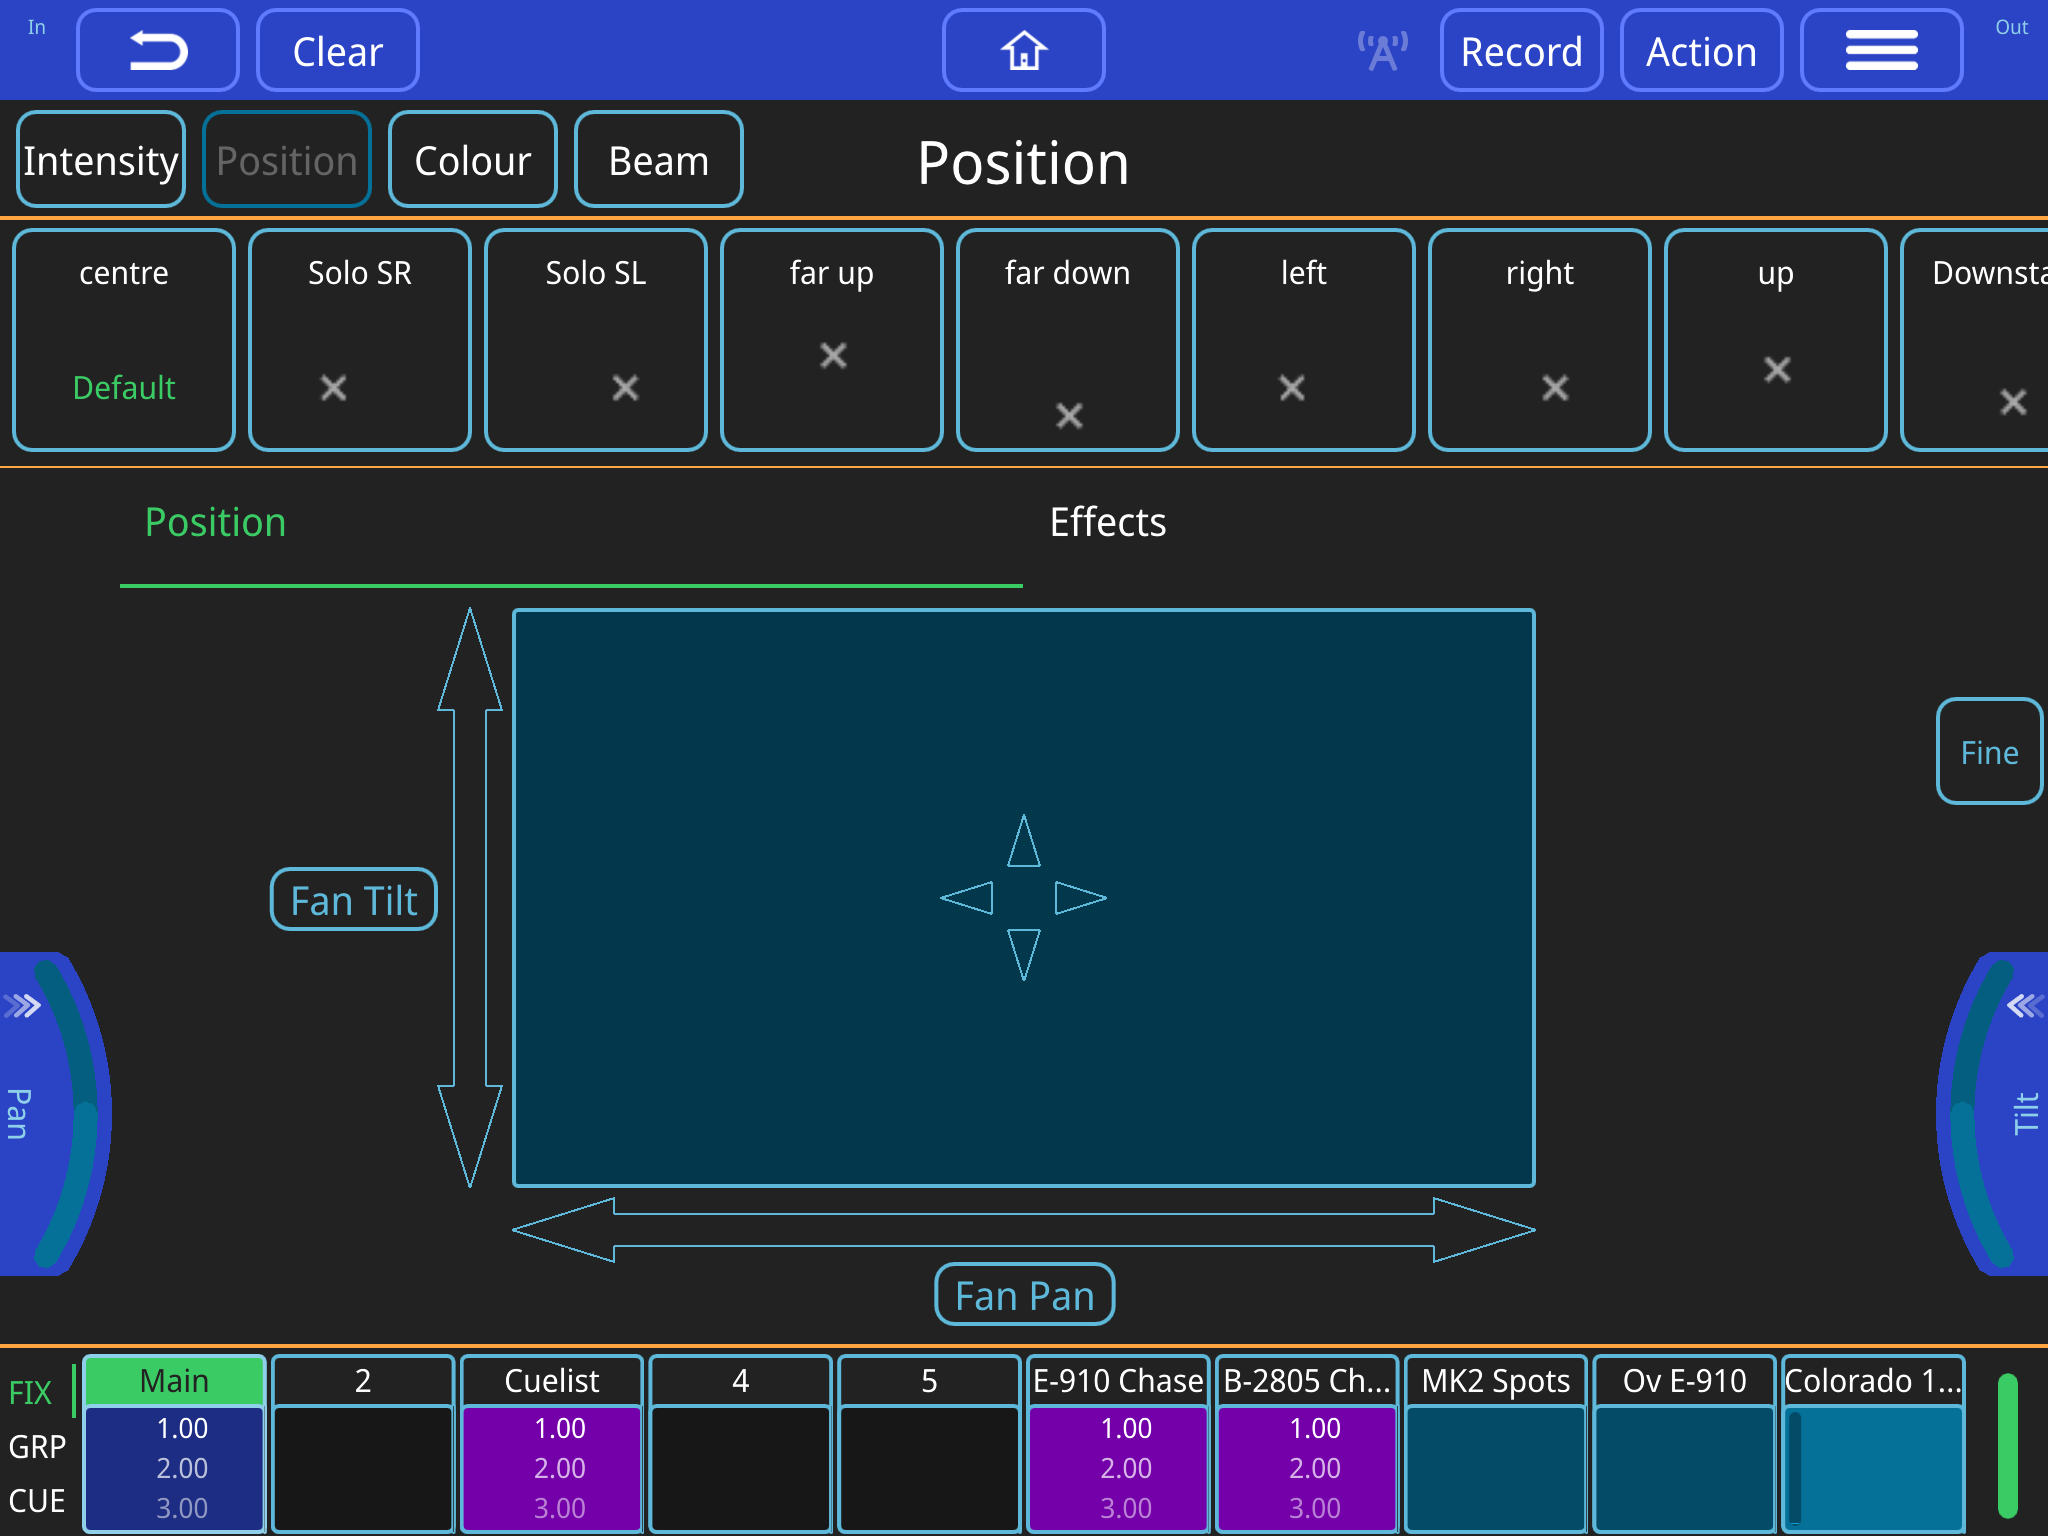Expand the Tilt wheel panel chevrons

click(2024, 1005)
